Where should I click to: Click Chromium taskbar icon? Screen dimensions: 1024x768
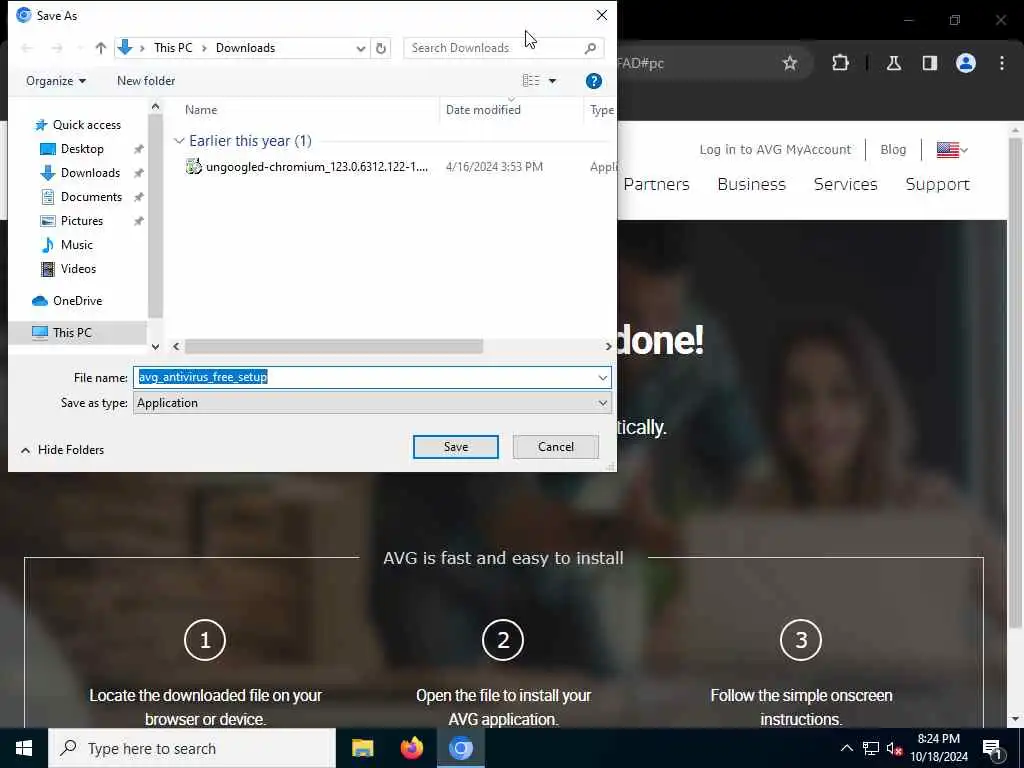[460, 748]
